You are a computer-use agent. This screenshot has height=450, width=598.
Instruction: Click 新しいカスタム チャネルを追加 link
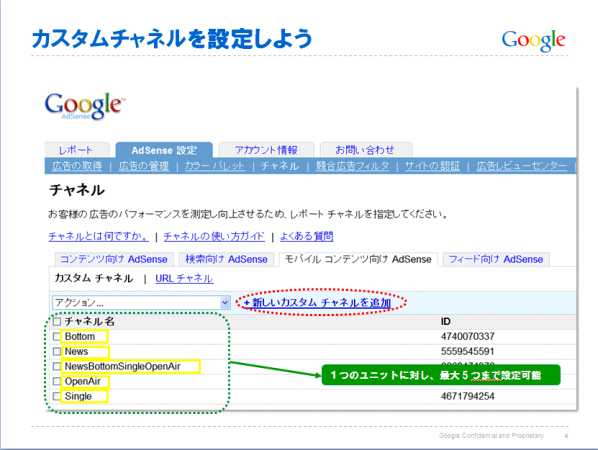tap(318, 303)
